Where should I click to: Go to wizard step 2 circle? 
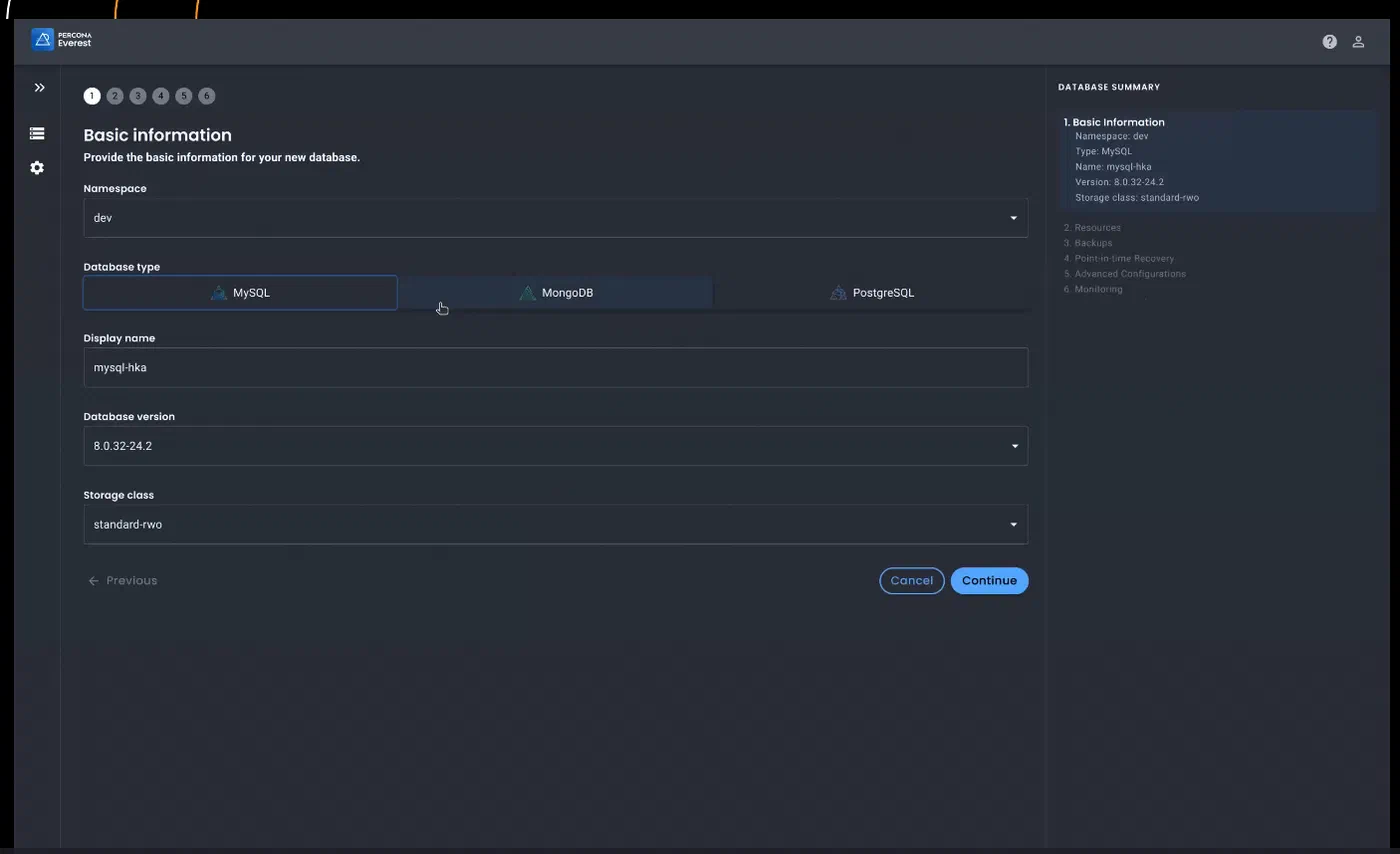[115, 96]
